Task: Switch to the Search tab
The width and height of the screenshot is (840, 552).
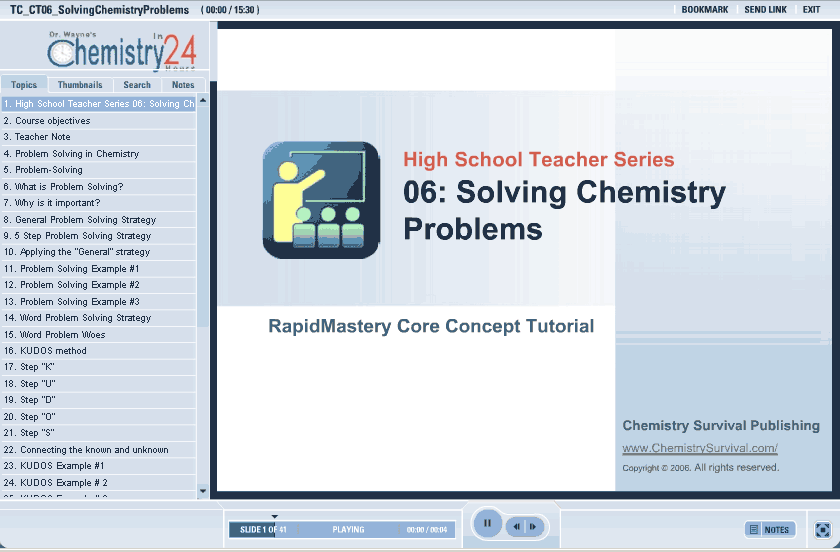Action: tap(137, 85)
